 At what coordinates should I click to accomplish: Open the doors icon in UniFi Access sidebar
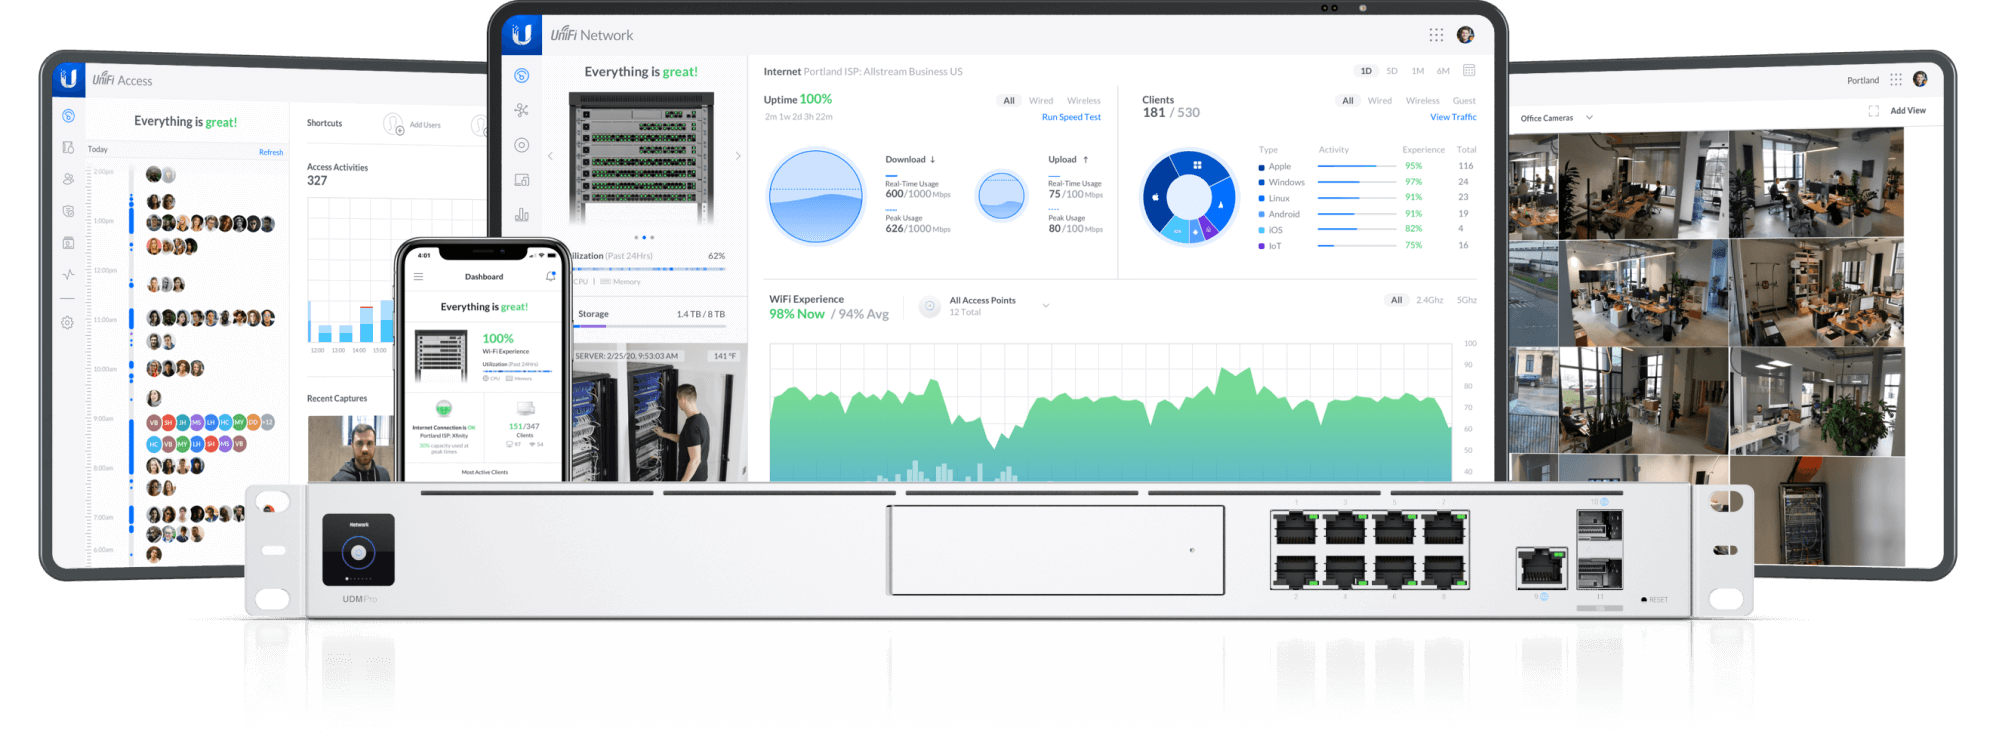(68, 147)
